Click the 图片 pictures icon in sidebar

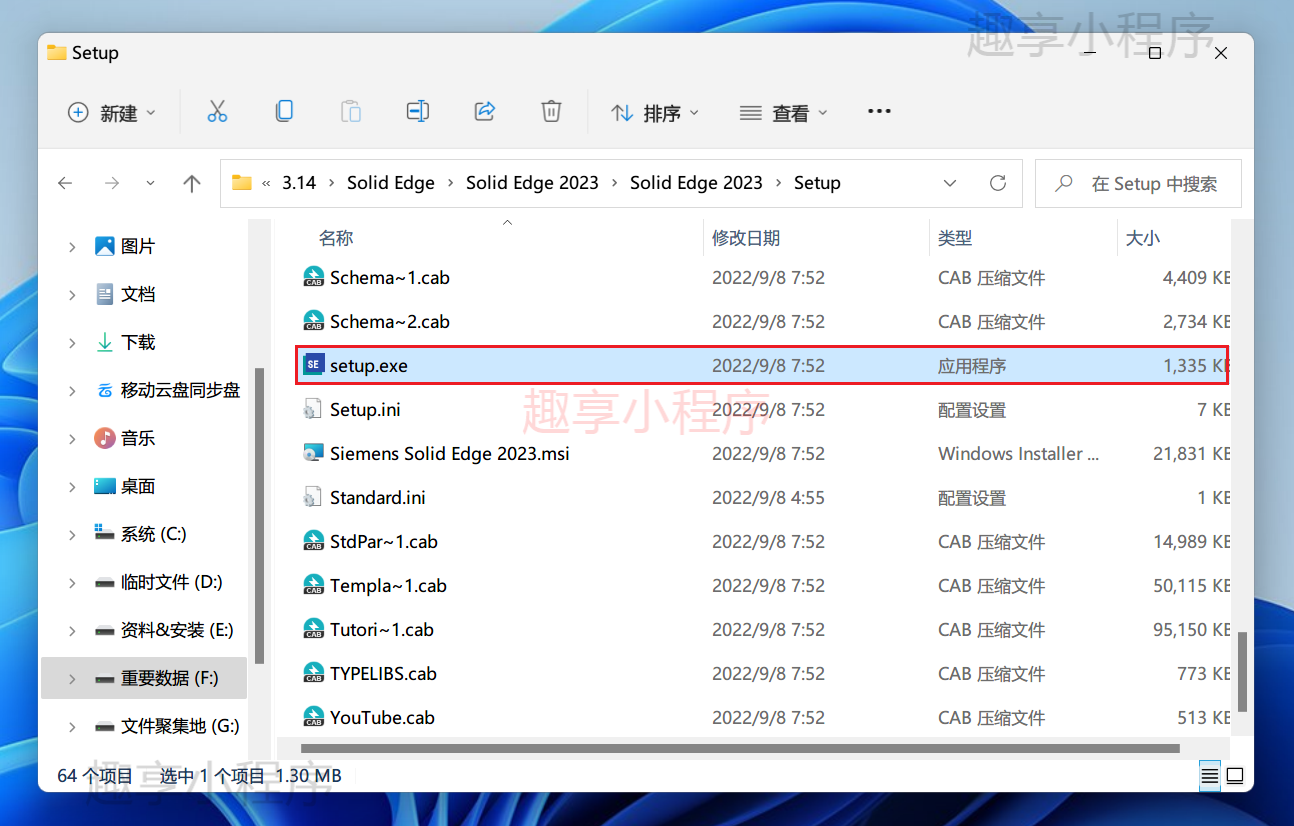(104, 246)
